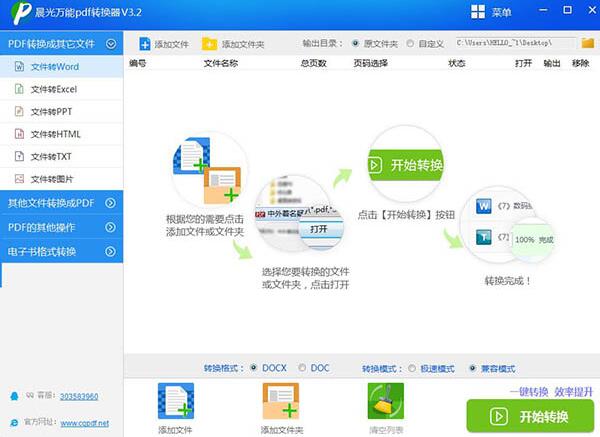This screenshot has height=437, width=600.
Task: Click the output directory path field
Action: pos(515,43)
